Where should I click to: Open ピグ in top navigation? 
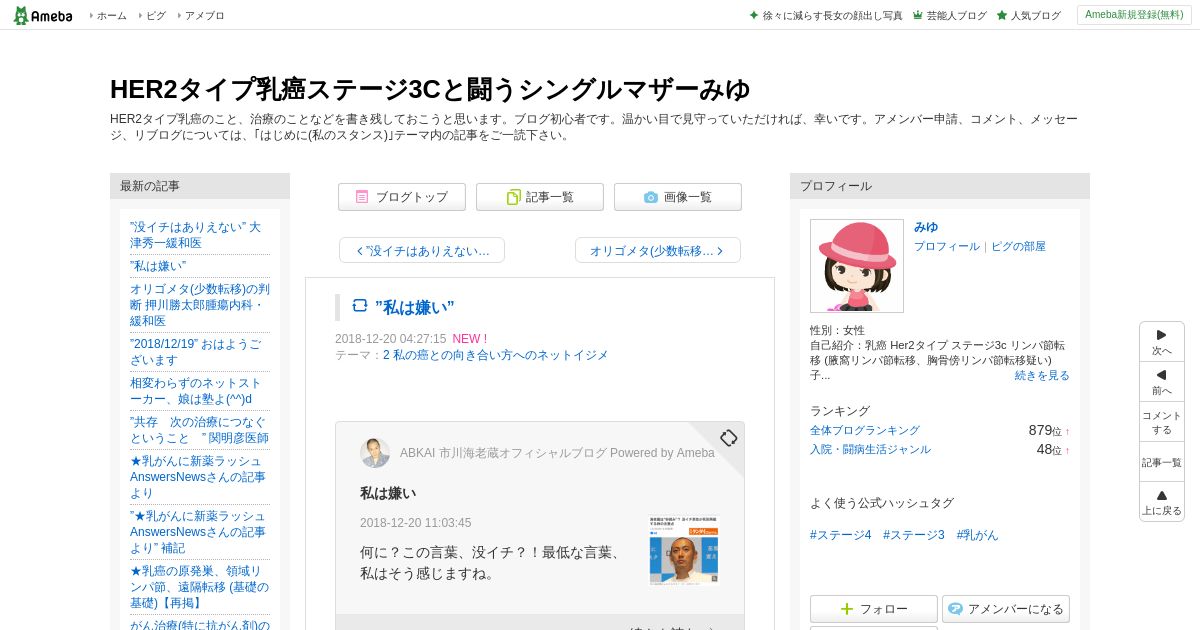pyautogui.click(x=156, y=16)
